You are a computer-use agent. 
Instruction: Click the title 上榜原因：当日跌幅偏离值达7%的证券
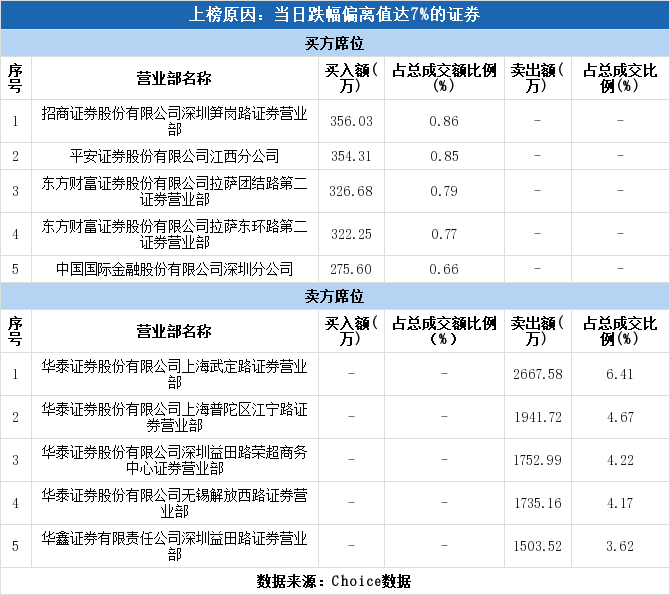tap(334, 15)
